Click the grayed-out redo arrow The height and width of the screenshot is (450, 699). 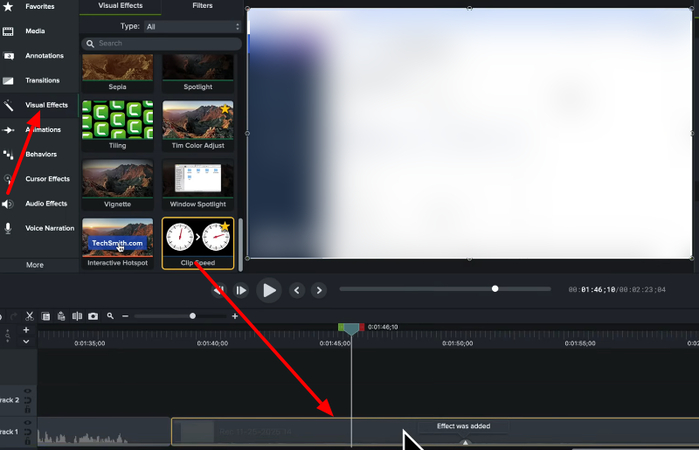pyautogui.click(x=14, y=316)
